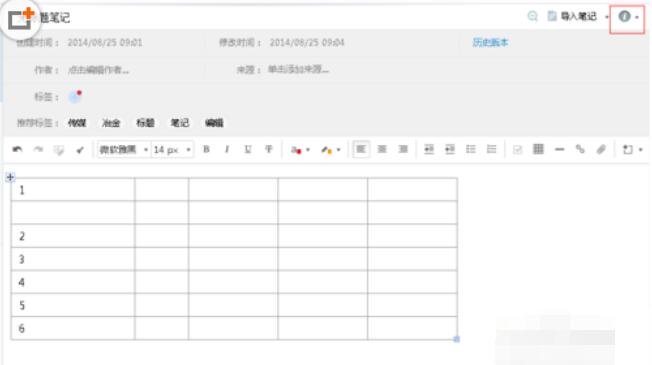Select the recommended tag 标题
The width and height of the screenshot is (652, 365).
point(146,123)
